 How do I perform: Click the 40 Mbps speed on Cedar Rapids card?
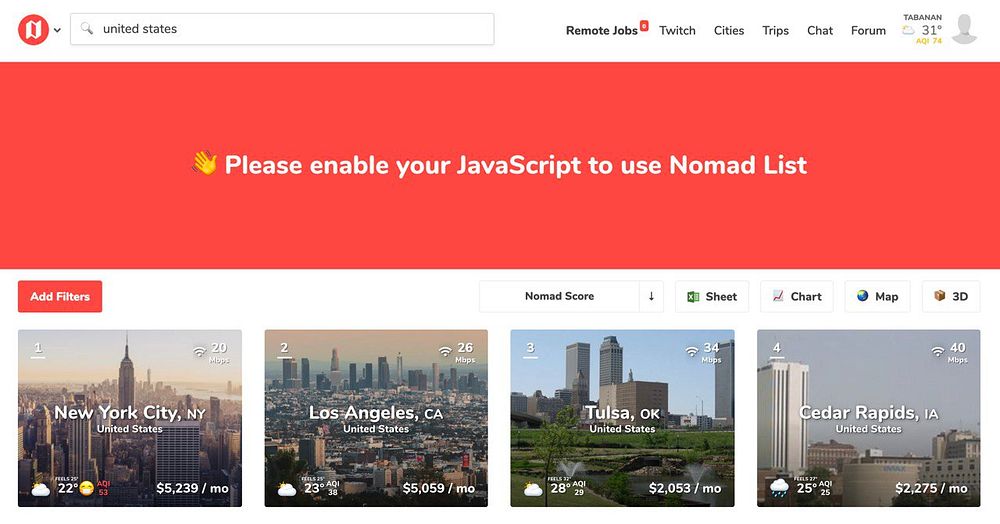(x=958, y=352)
